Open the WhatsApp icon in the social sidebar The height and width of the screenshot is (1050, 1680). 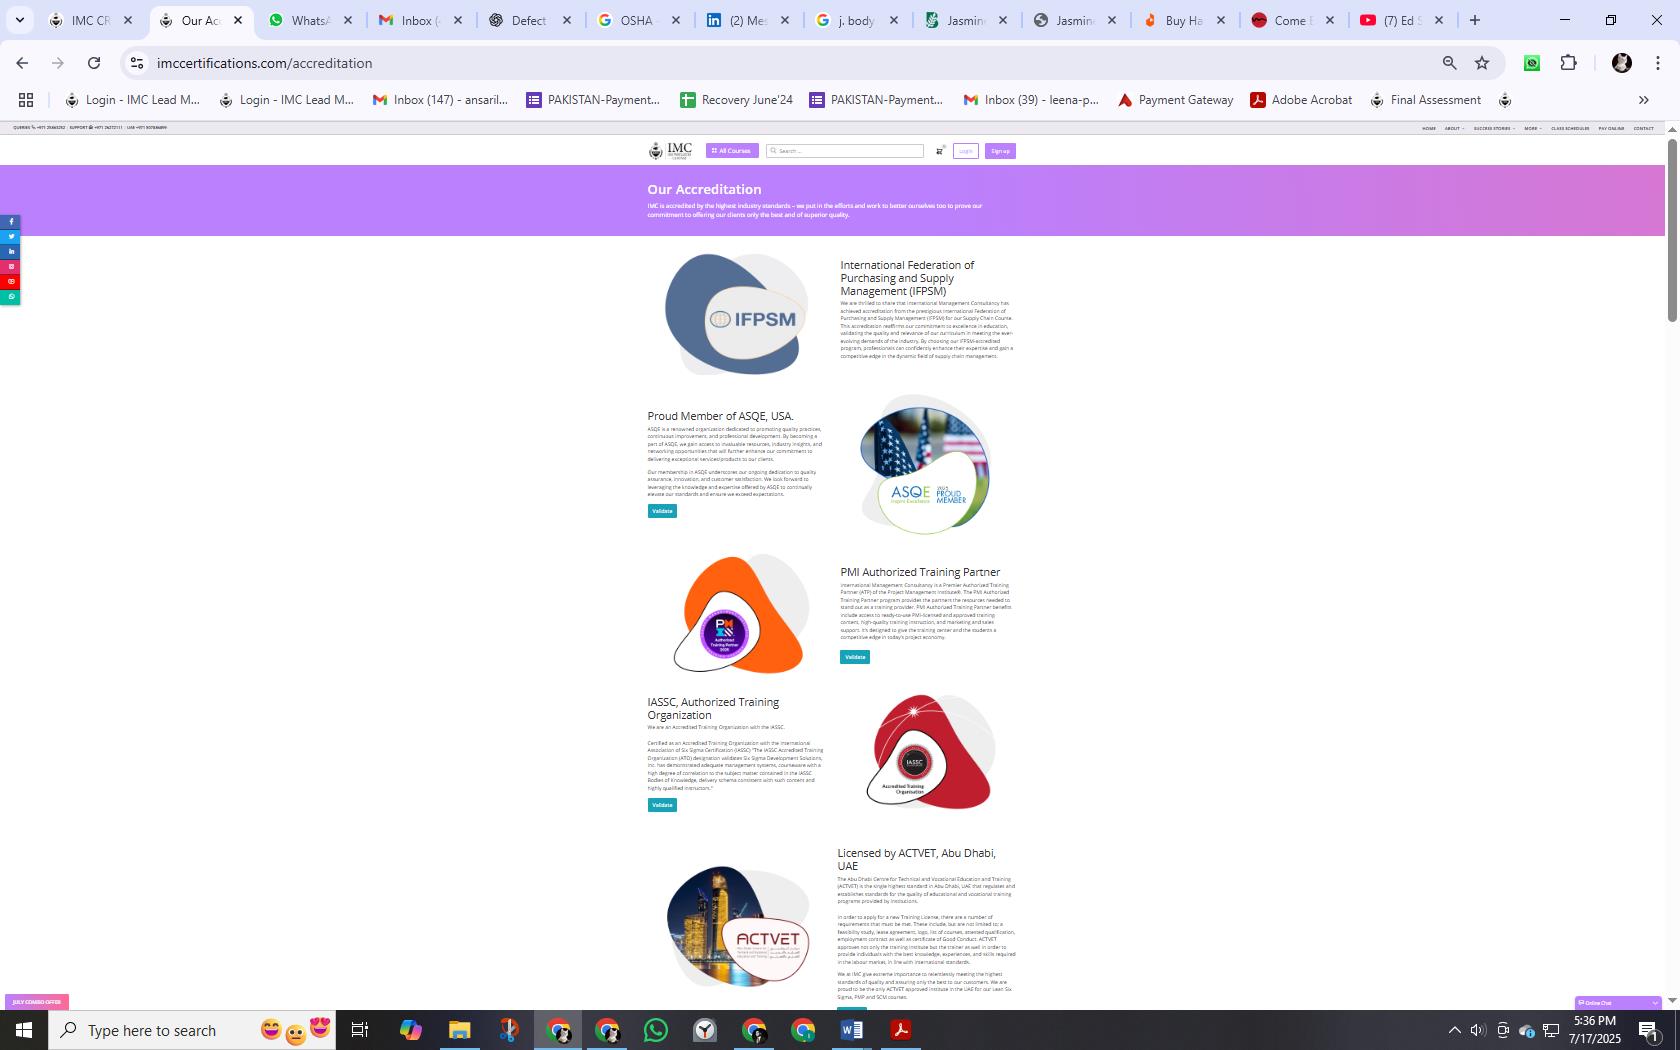[x=10, y=297]
